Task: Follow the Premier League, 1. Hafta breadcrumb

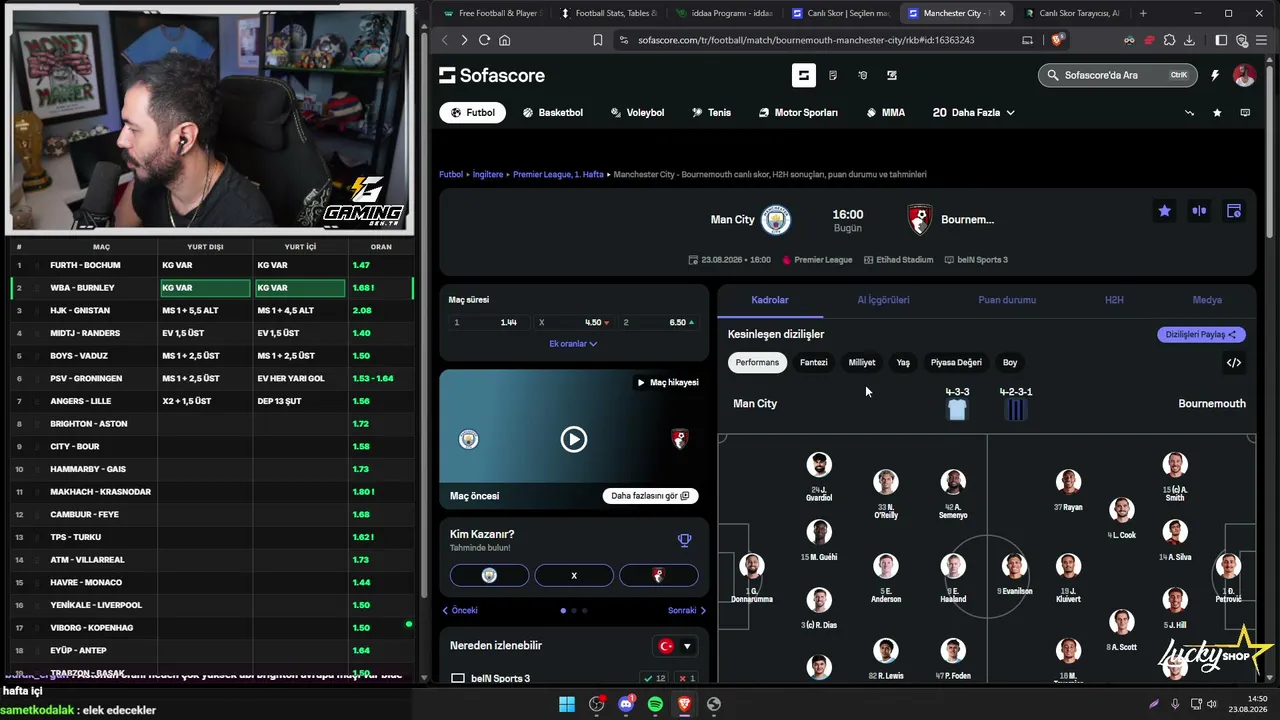Action: 558,175
